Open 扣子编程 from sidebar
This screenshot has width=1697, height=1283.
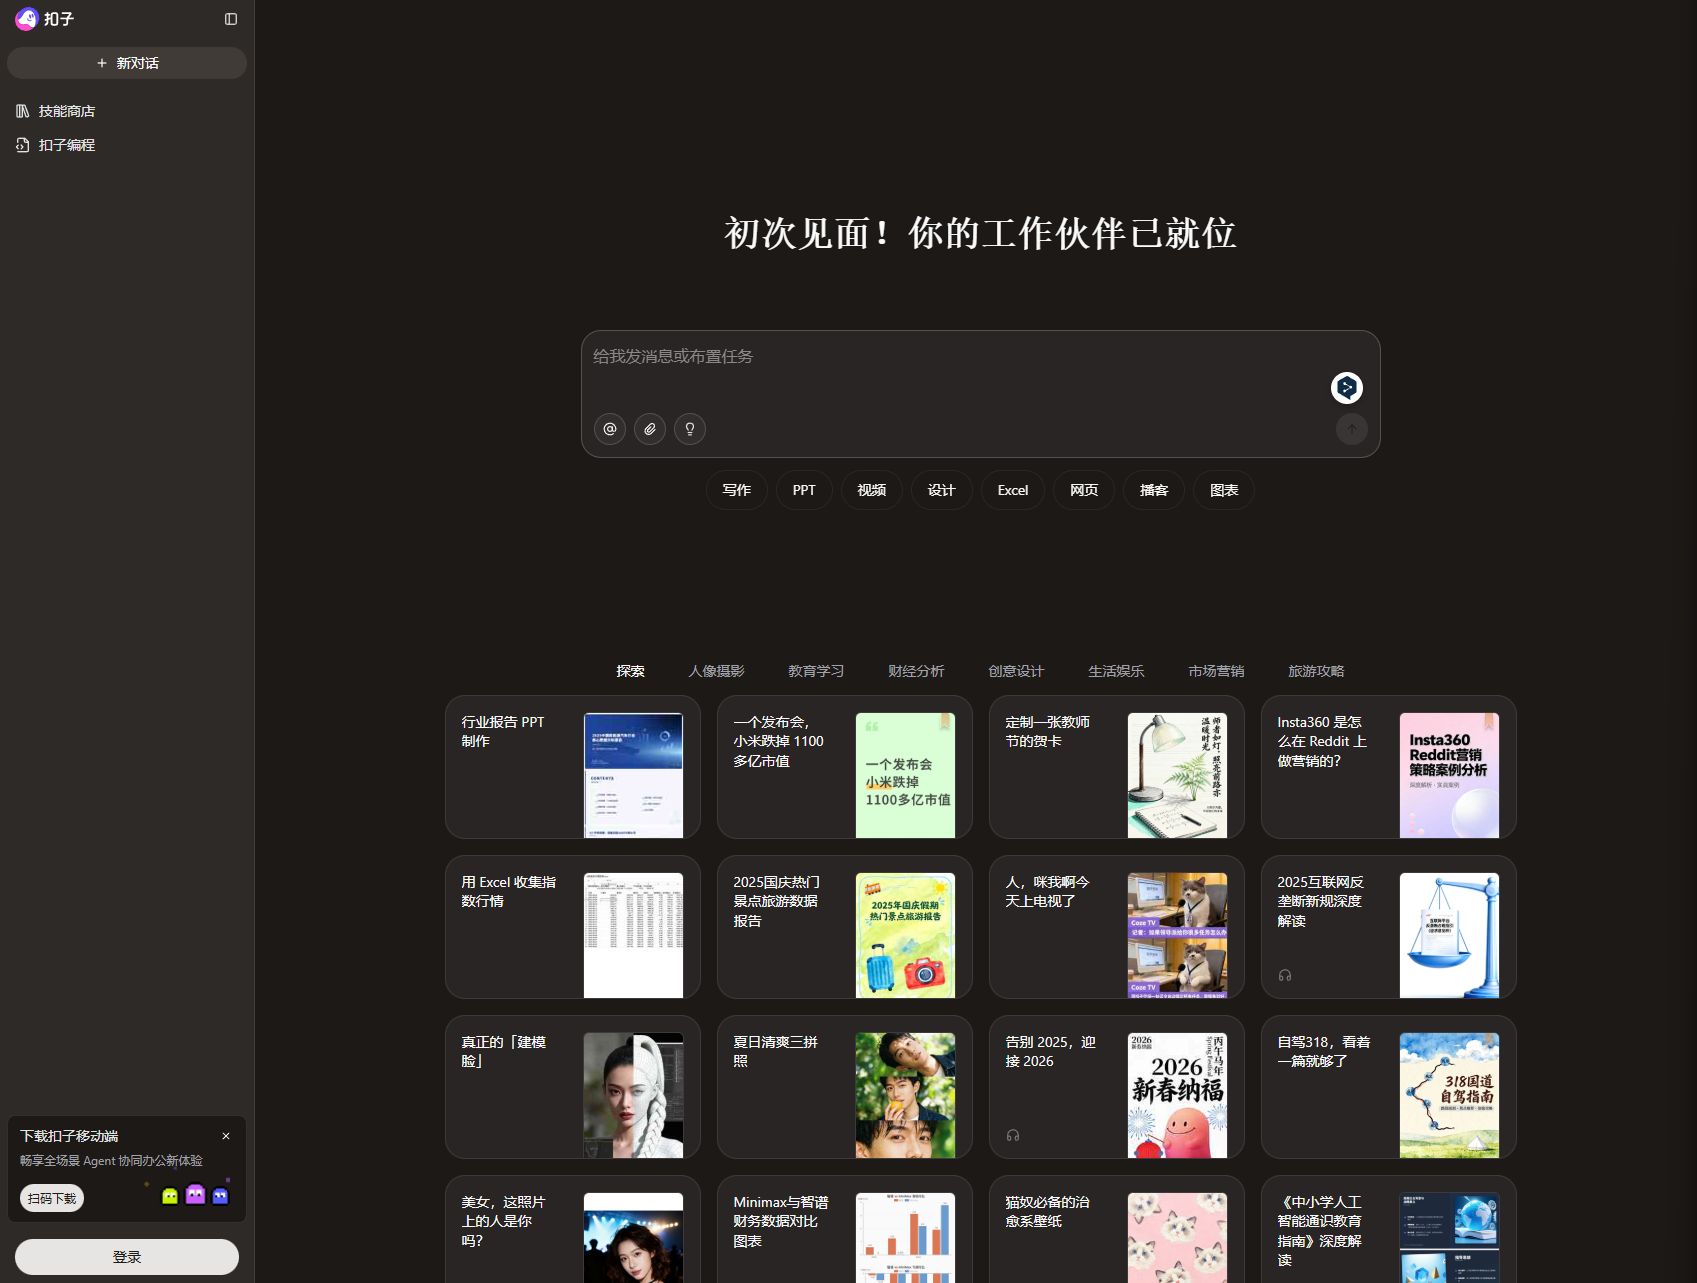tap(66, 145)
